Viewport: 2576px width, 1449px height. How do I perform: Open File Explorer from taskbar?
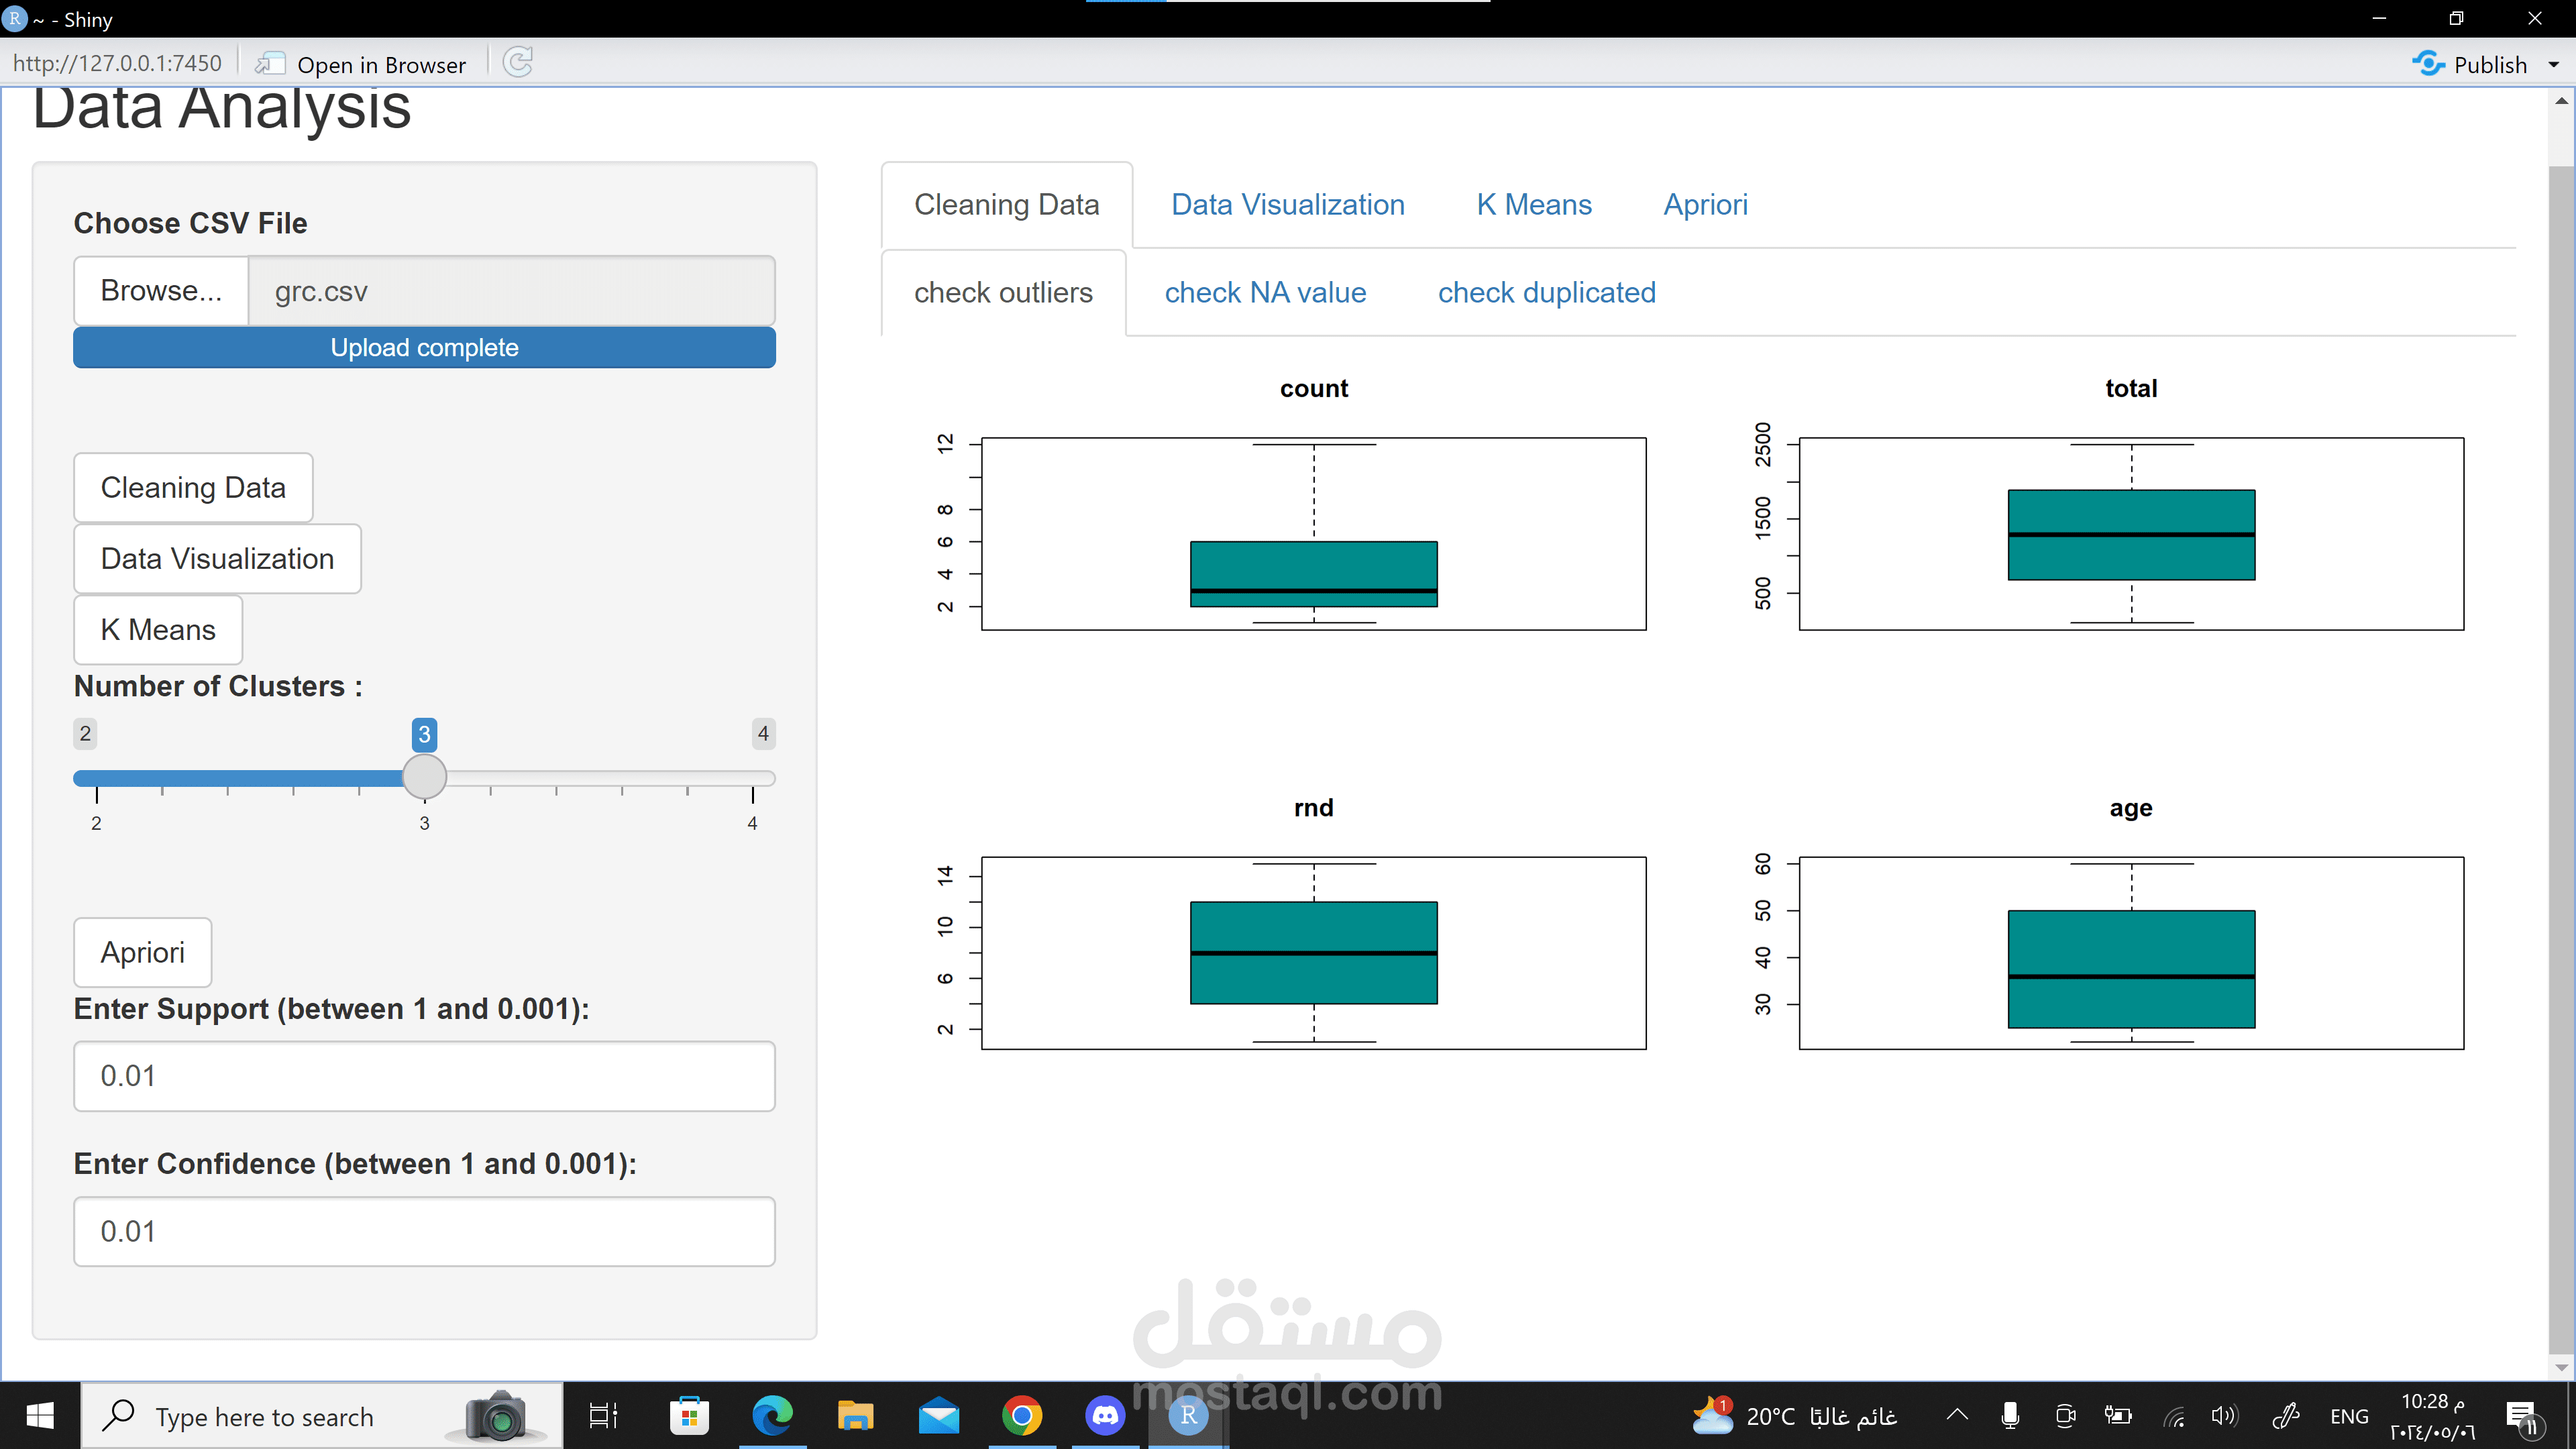click(855, 1416)
